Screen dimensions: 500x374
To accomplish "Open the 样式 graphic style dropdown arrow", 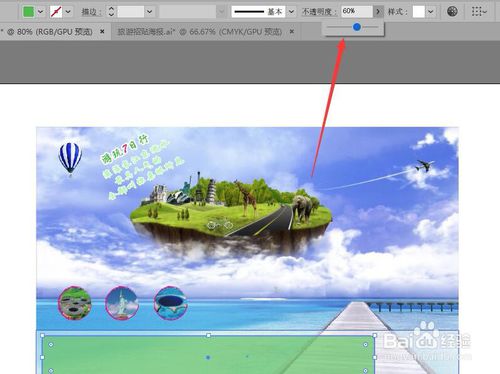I will click(x=431, y=12).
